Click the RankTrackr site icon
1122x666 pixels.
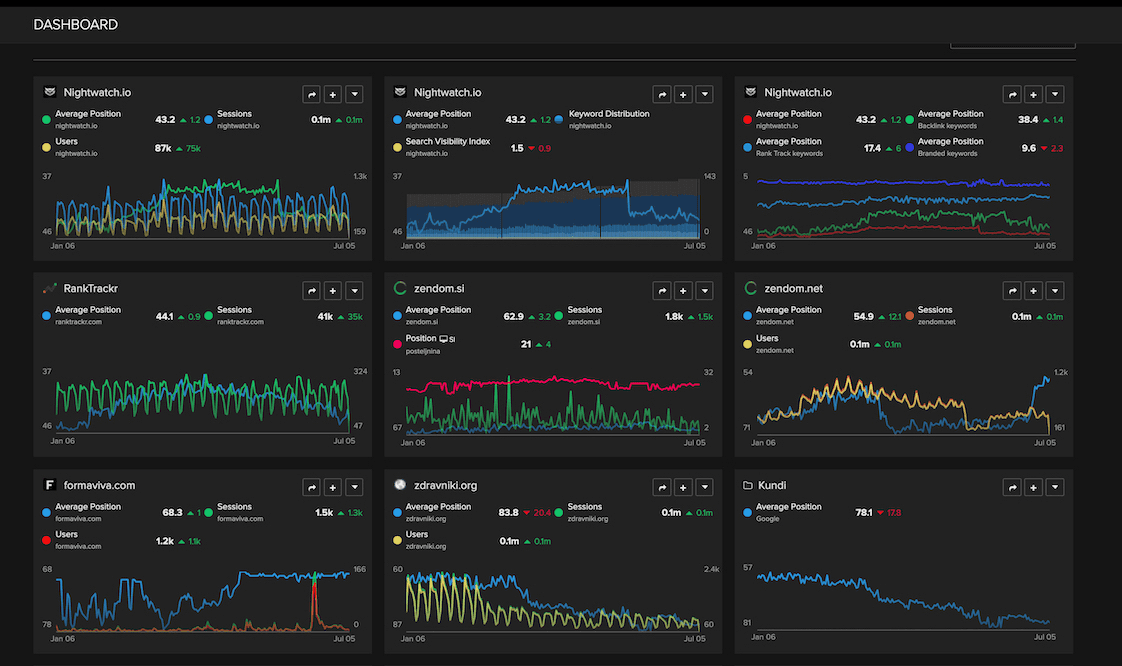tap(48, 288)
